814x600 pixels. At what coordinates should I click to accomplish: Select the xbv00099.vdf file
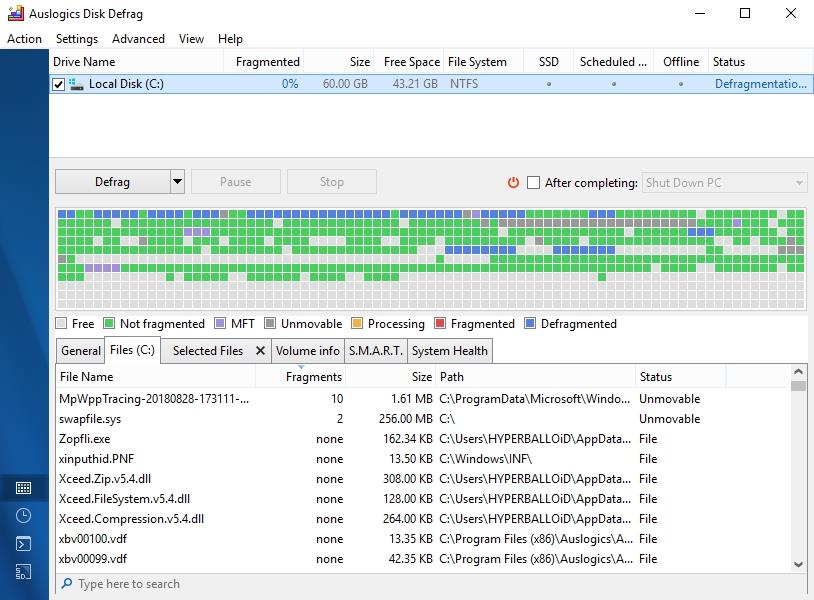coord(423,558)
